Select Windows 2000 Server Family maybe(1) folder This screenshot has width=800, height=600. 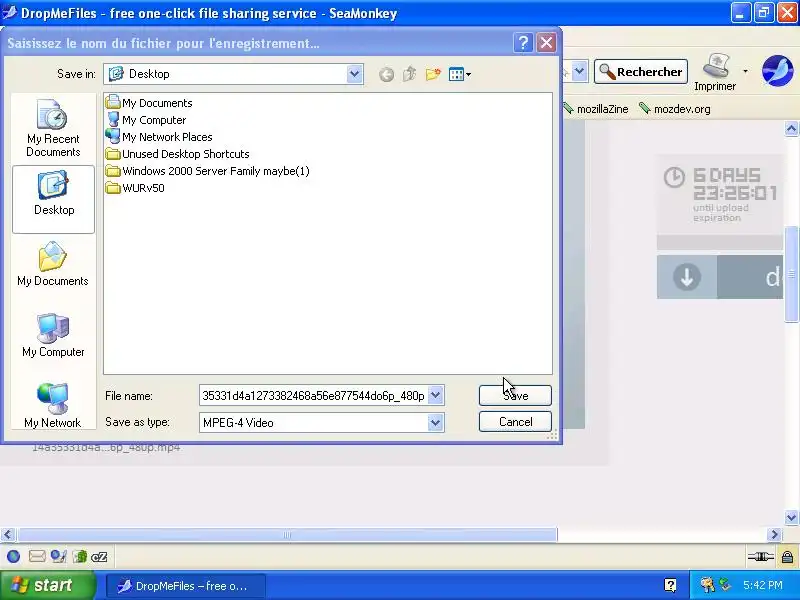click(x=208, y=171)
